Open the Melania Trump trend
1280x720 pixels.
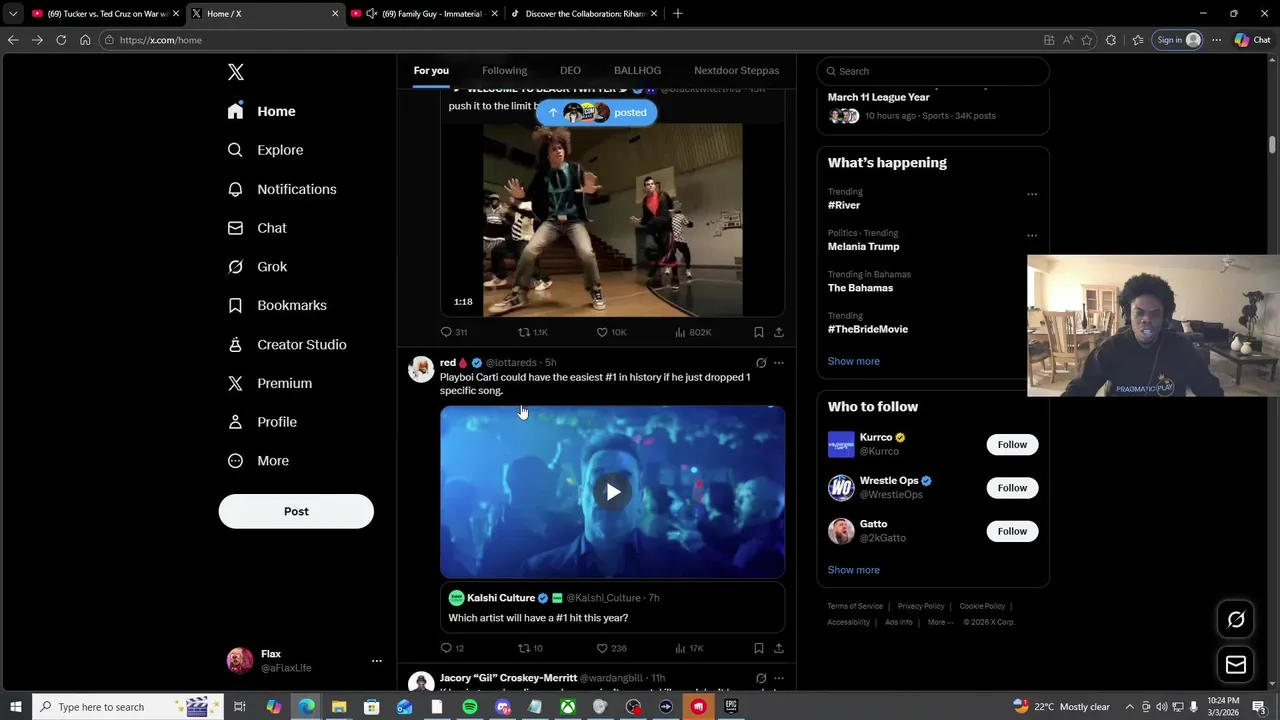(863, 246)
